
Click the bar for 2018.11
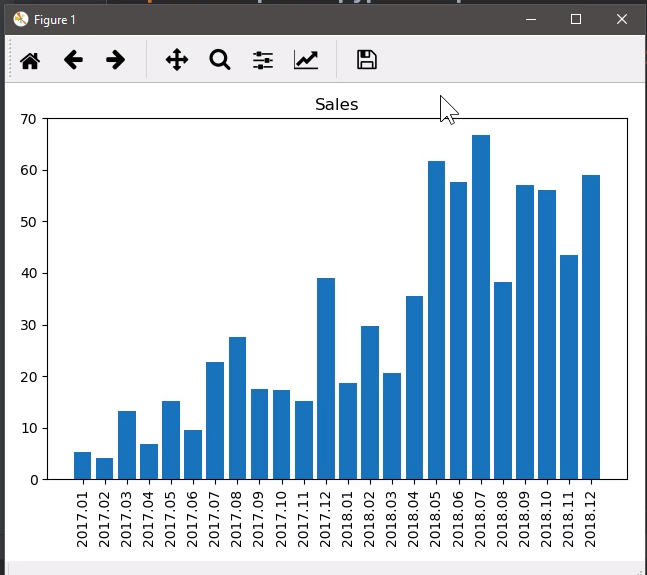(x=569, y=367)
